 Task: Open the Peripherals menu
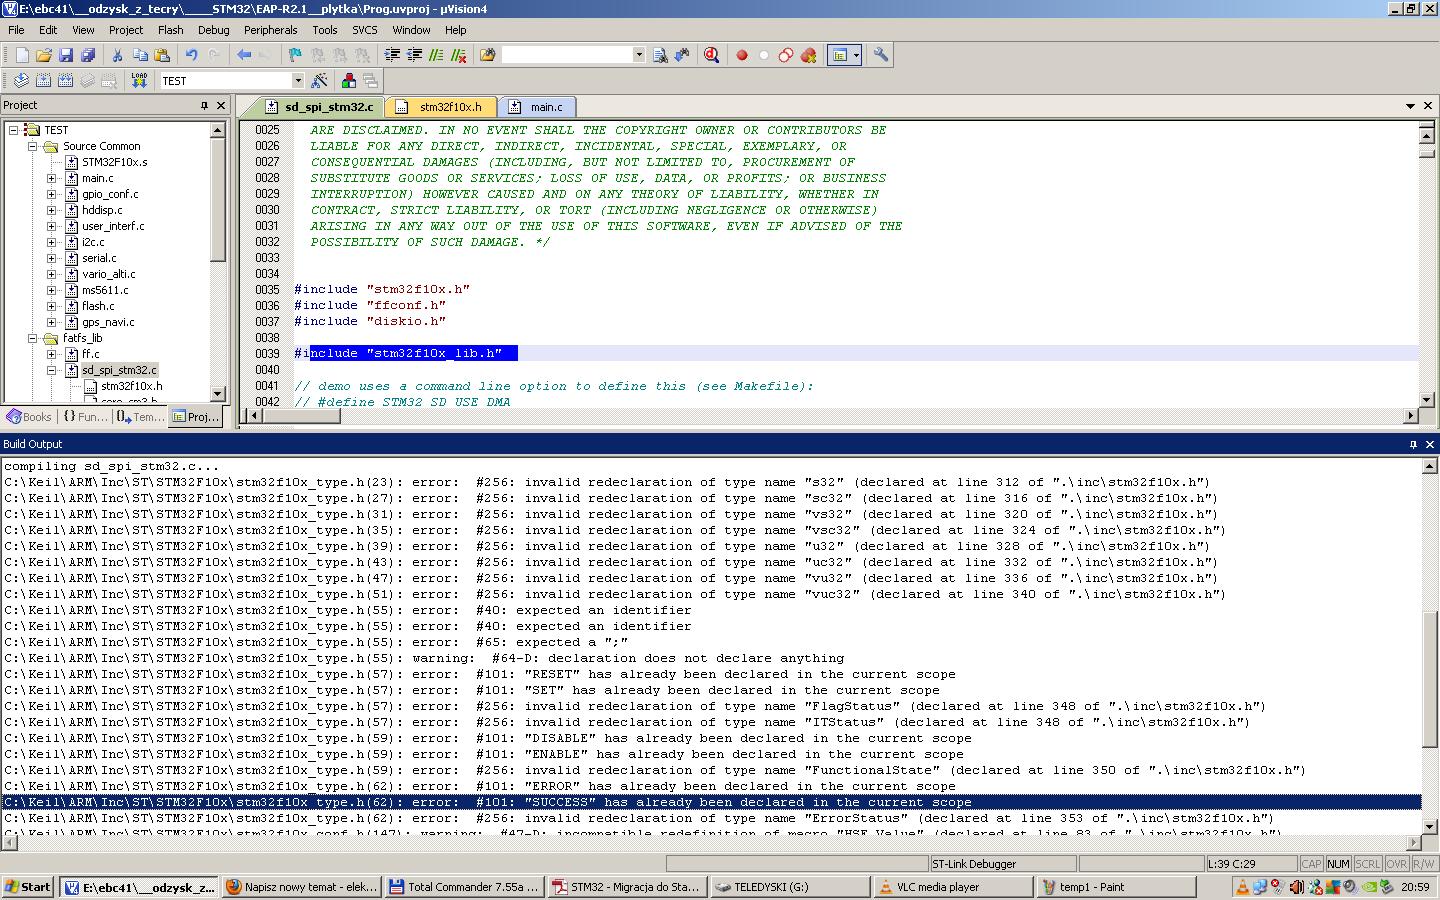(271, 30)
